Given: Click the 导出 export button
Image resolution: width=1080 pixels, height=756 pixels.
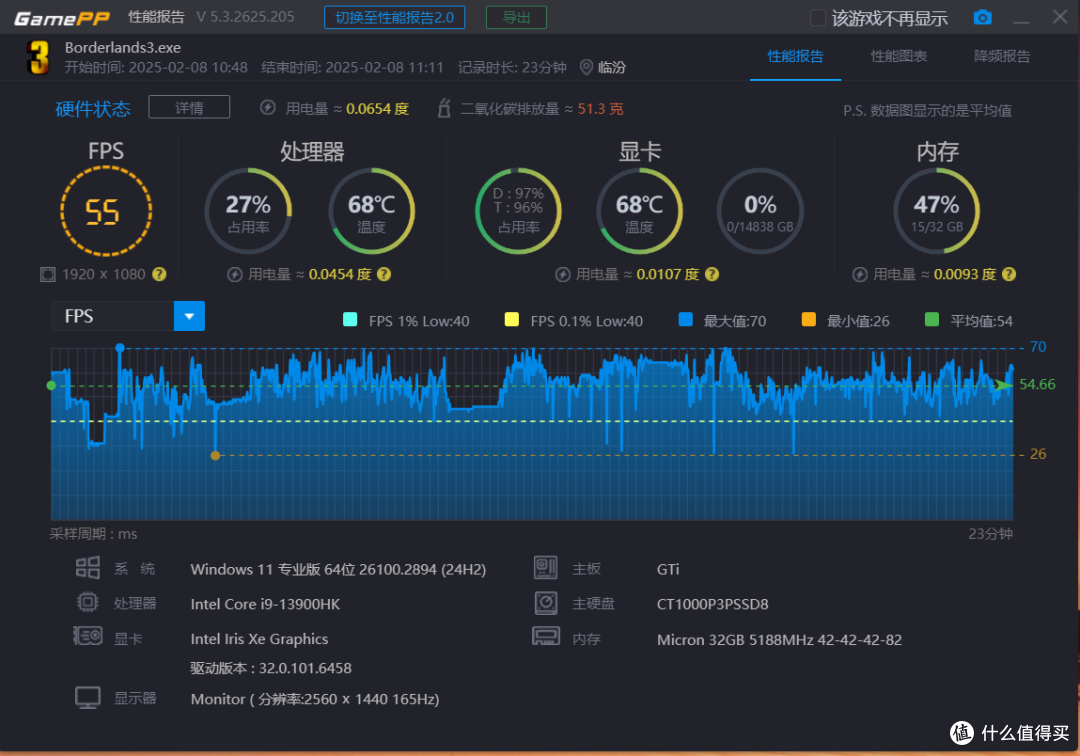Looking at the screenshot, I should [x=516, y=17].
